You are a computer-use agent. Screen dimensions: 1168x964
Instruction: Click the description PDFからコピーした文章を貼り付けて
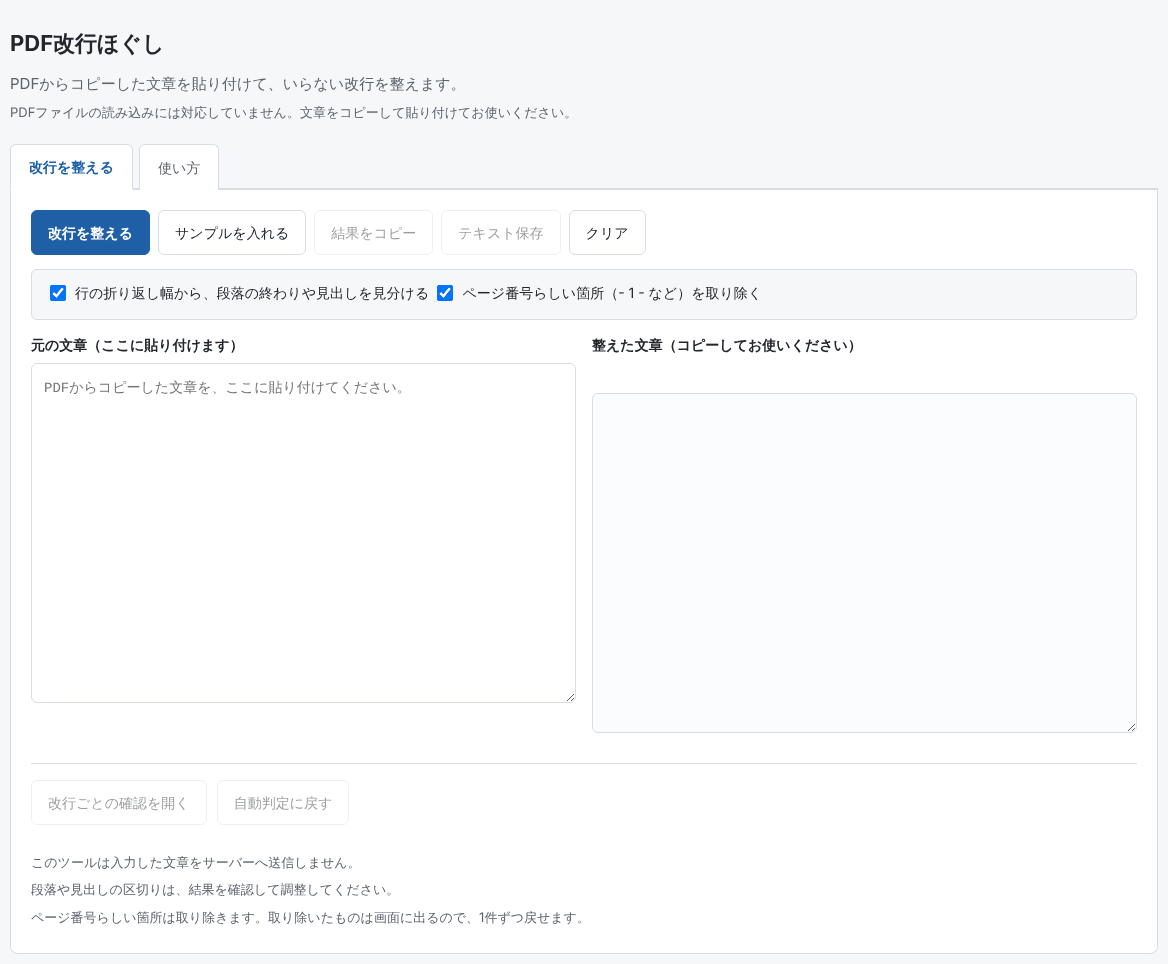click(235, 85)
